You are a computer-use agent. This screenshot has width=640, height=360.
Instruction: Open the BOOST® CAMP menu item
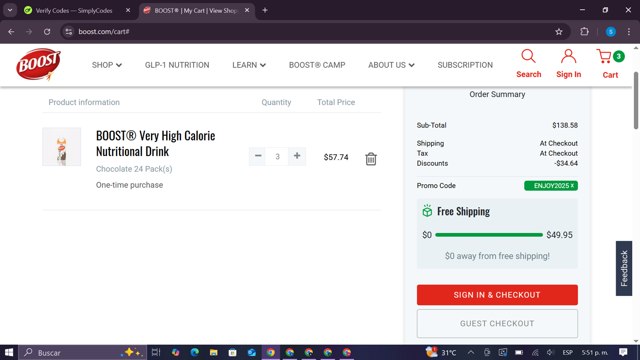tap(317, 65)
